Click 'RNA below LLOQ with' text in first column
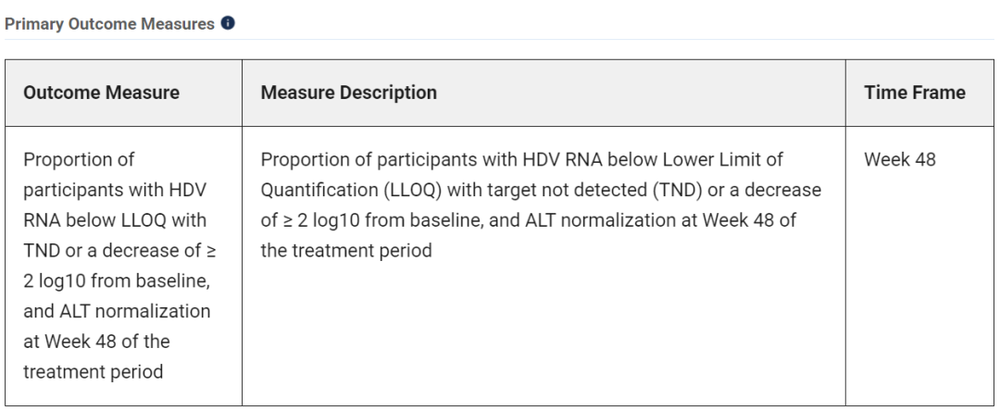 tap(114, 220)
